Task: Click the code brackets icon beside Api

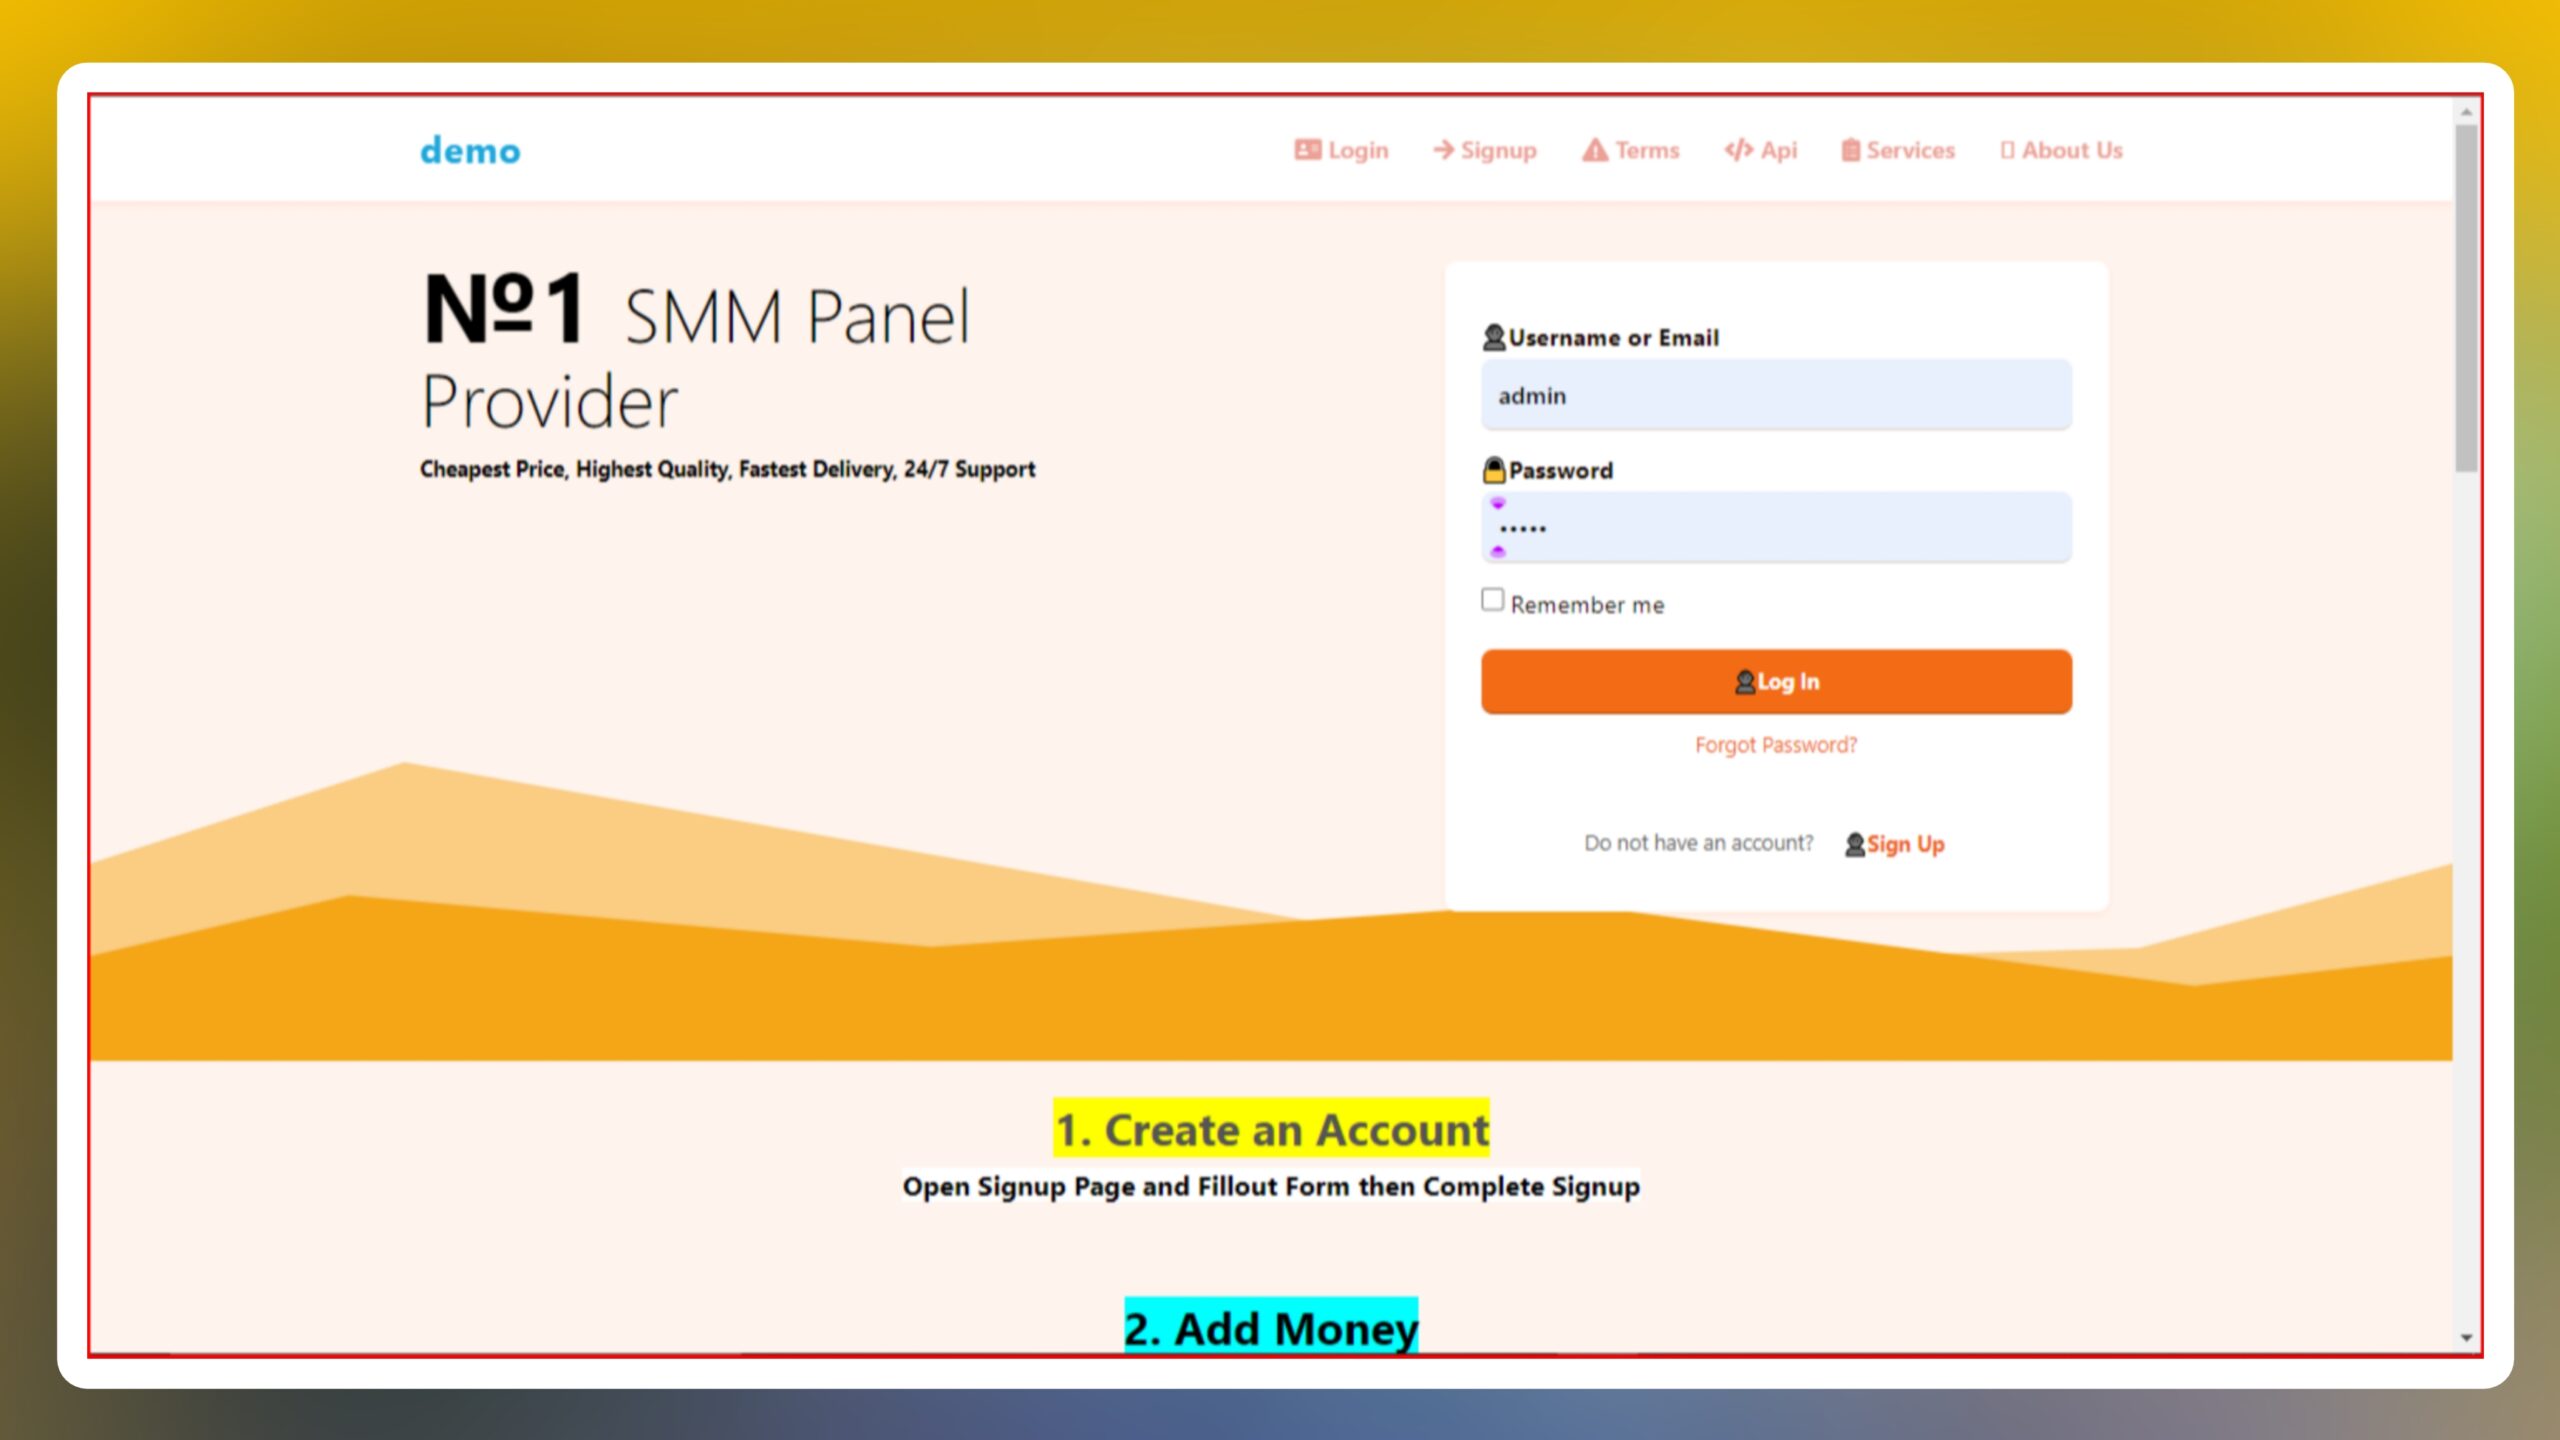Action: coord(1738,150)
